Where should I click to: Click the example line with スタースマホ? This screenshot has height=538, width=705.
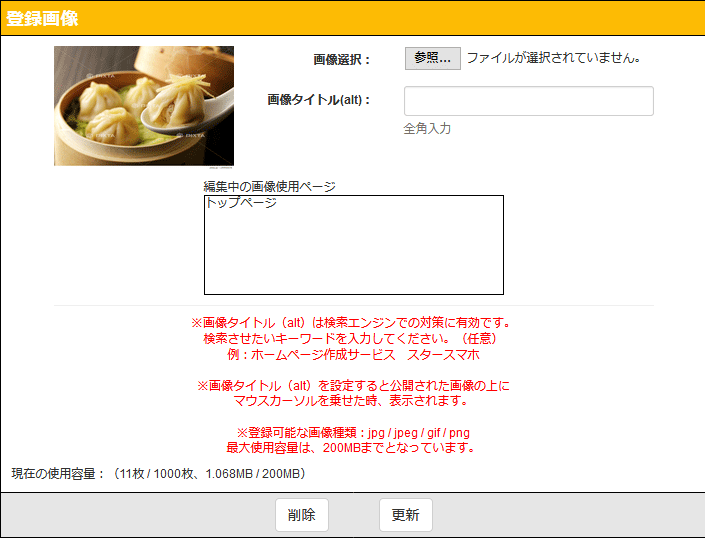point(353,354)
